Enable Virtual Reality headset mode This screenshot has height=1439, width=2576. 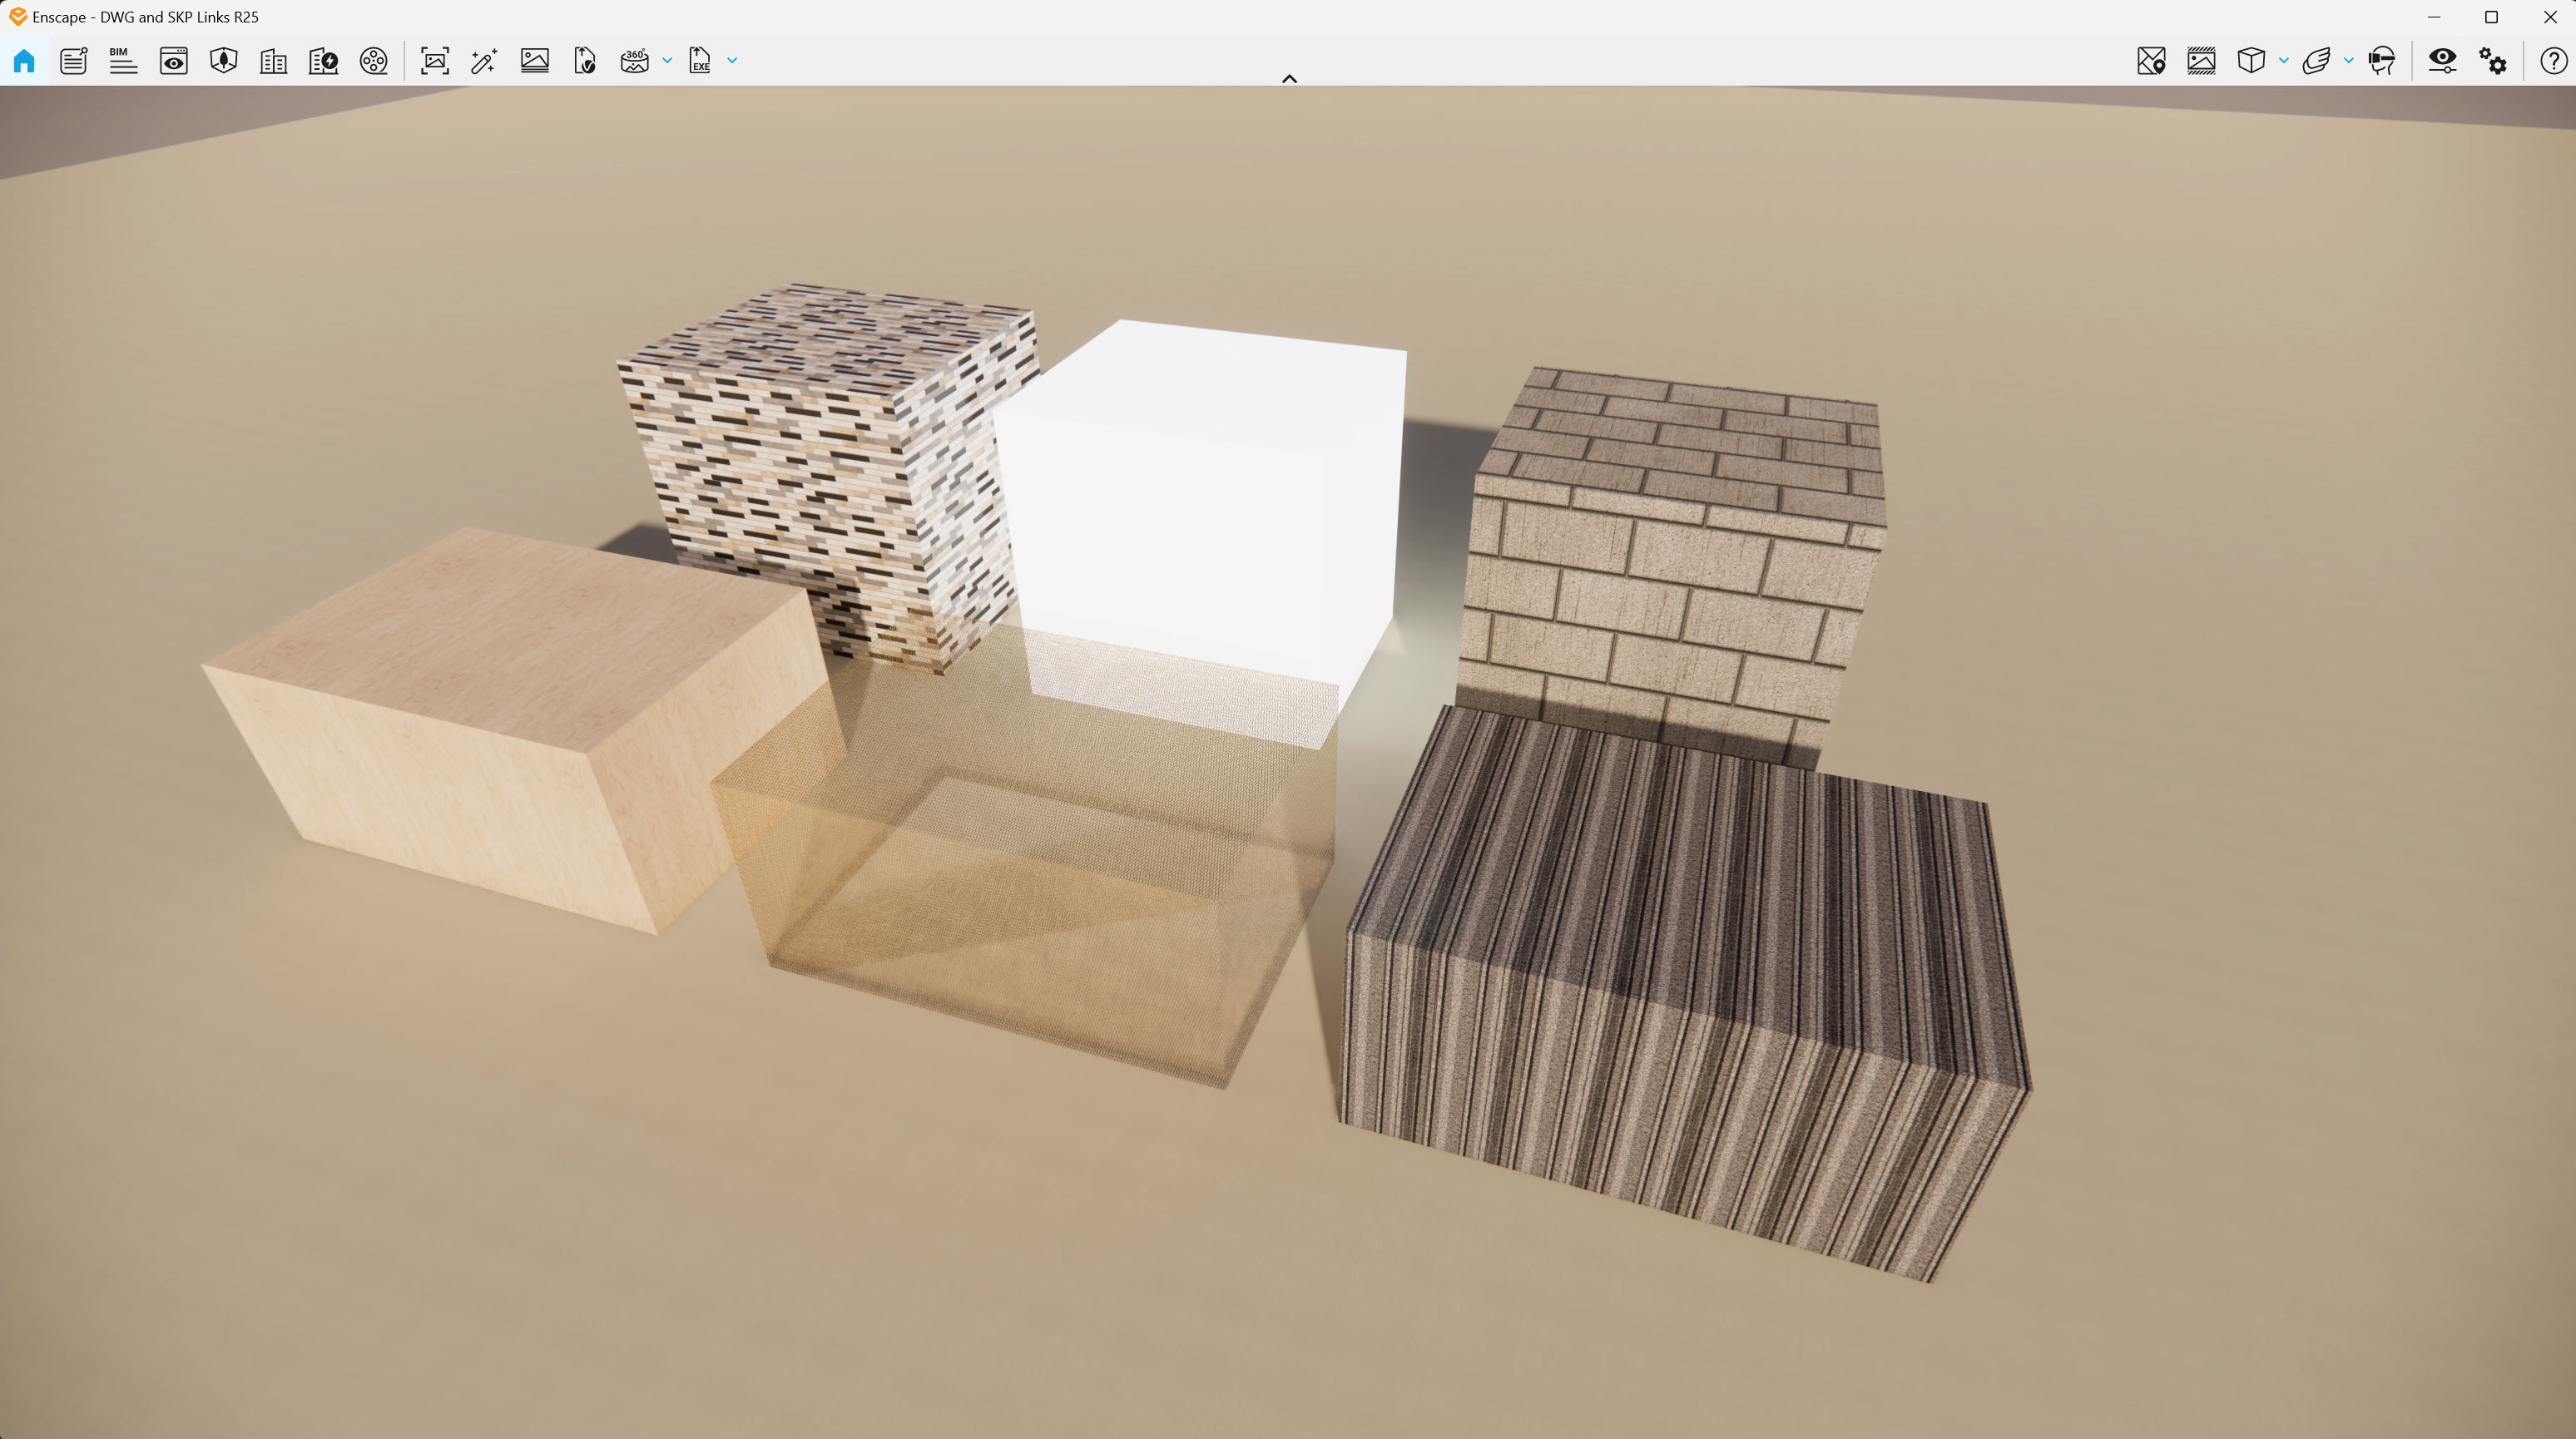coord(2381,61)
